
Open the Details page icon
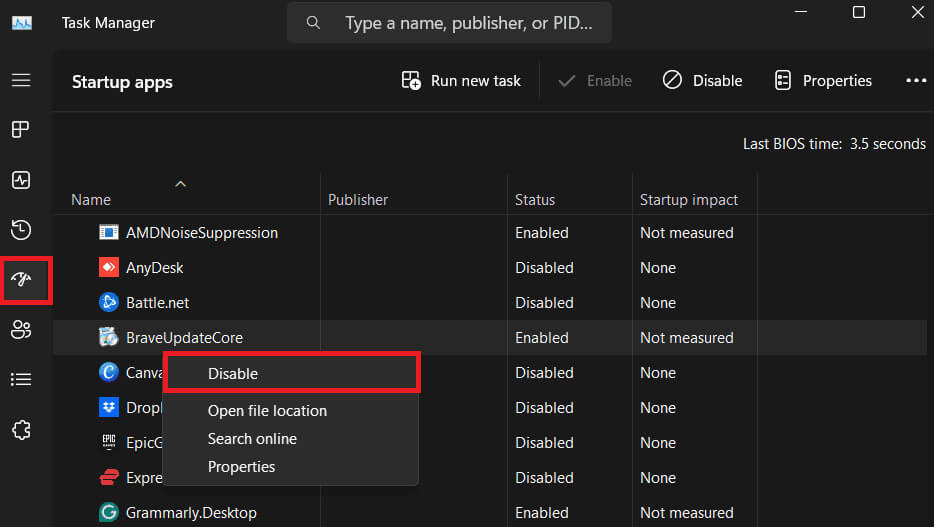21,380
